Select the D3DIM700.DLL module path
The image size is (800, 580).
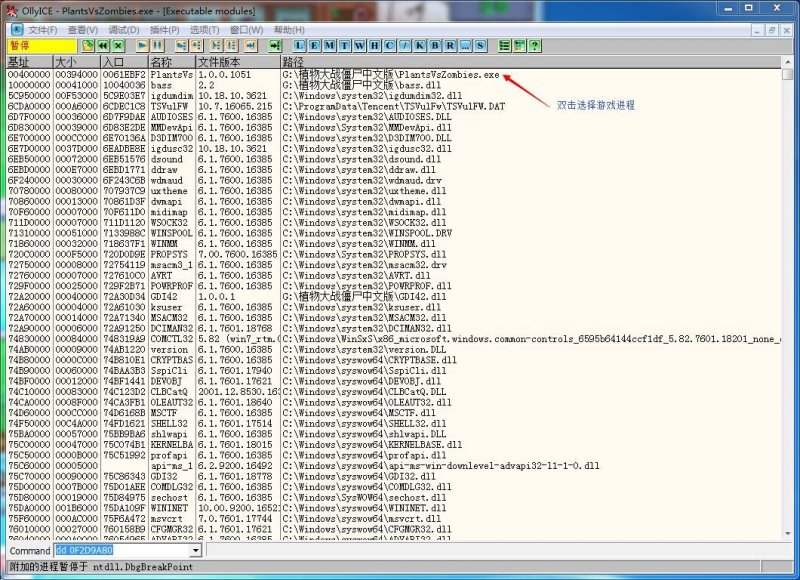[367, 138]
